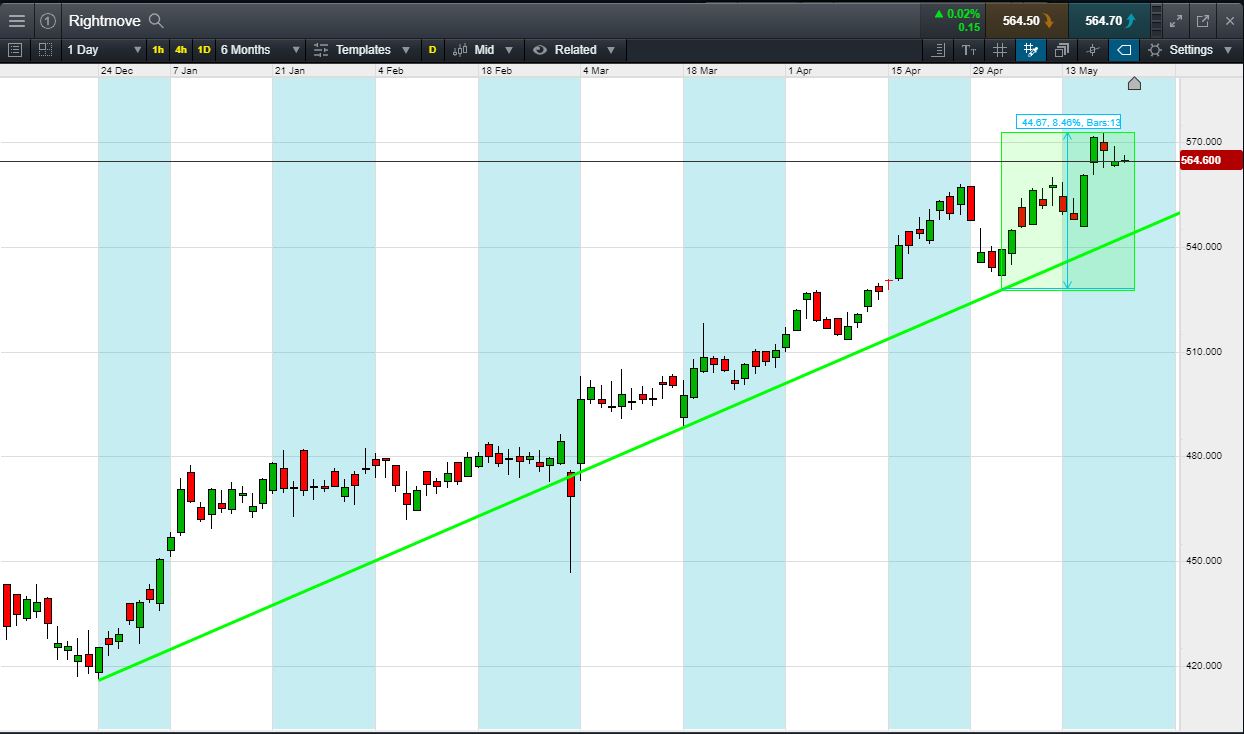This screenshot has height=734, width=1244.
Task: Click the 15 Apr date label
Action: [x=906, y=71]
